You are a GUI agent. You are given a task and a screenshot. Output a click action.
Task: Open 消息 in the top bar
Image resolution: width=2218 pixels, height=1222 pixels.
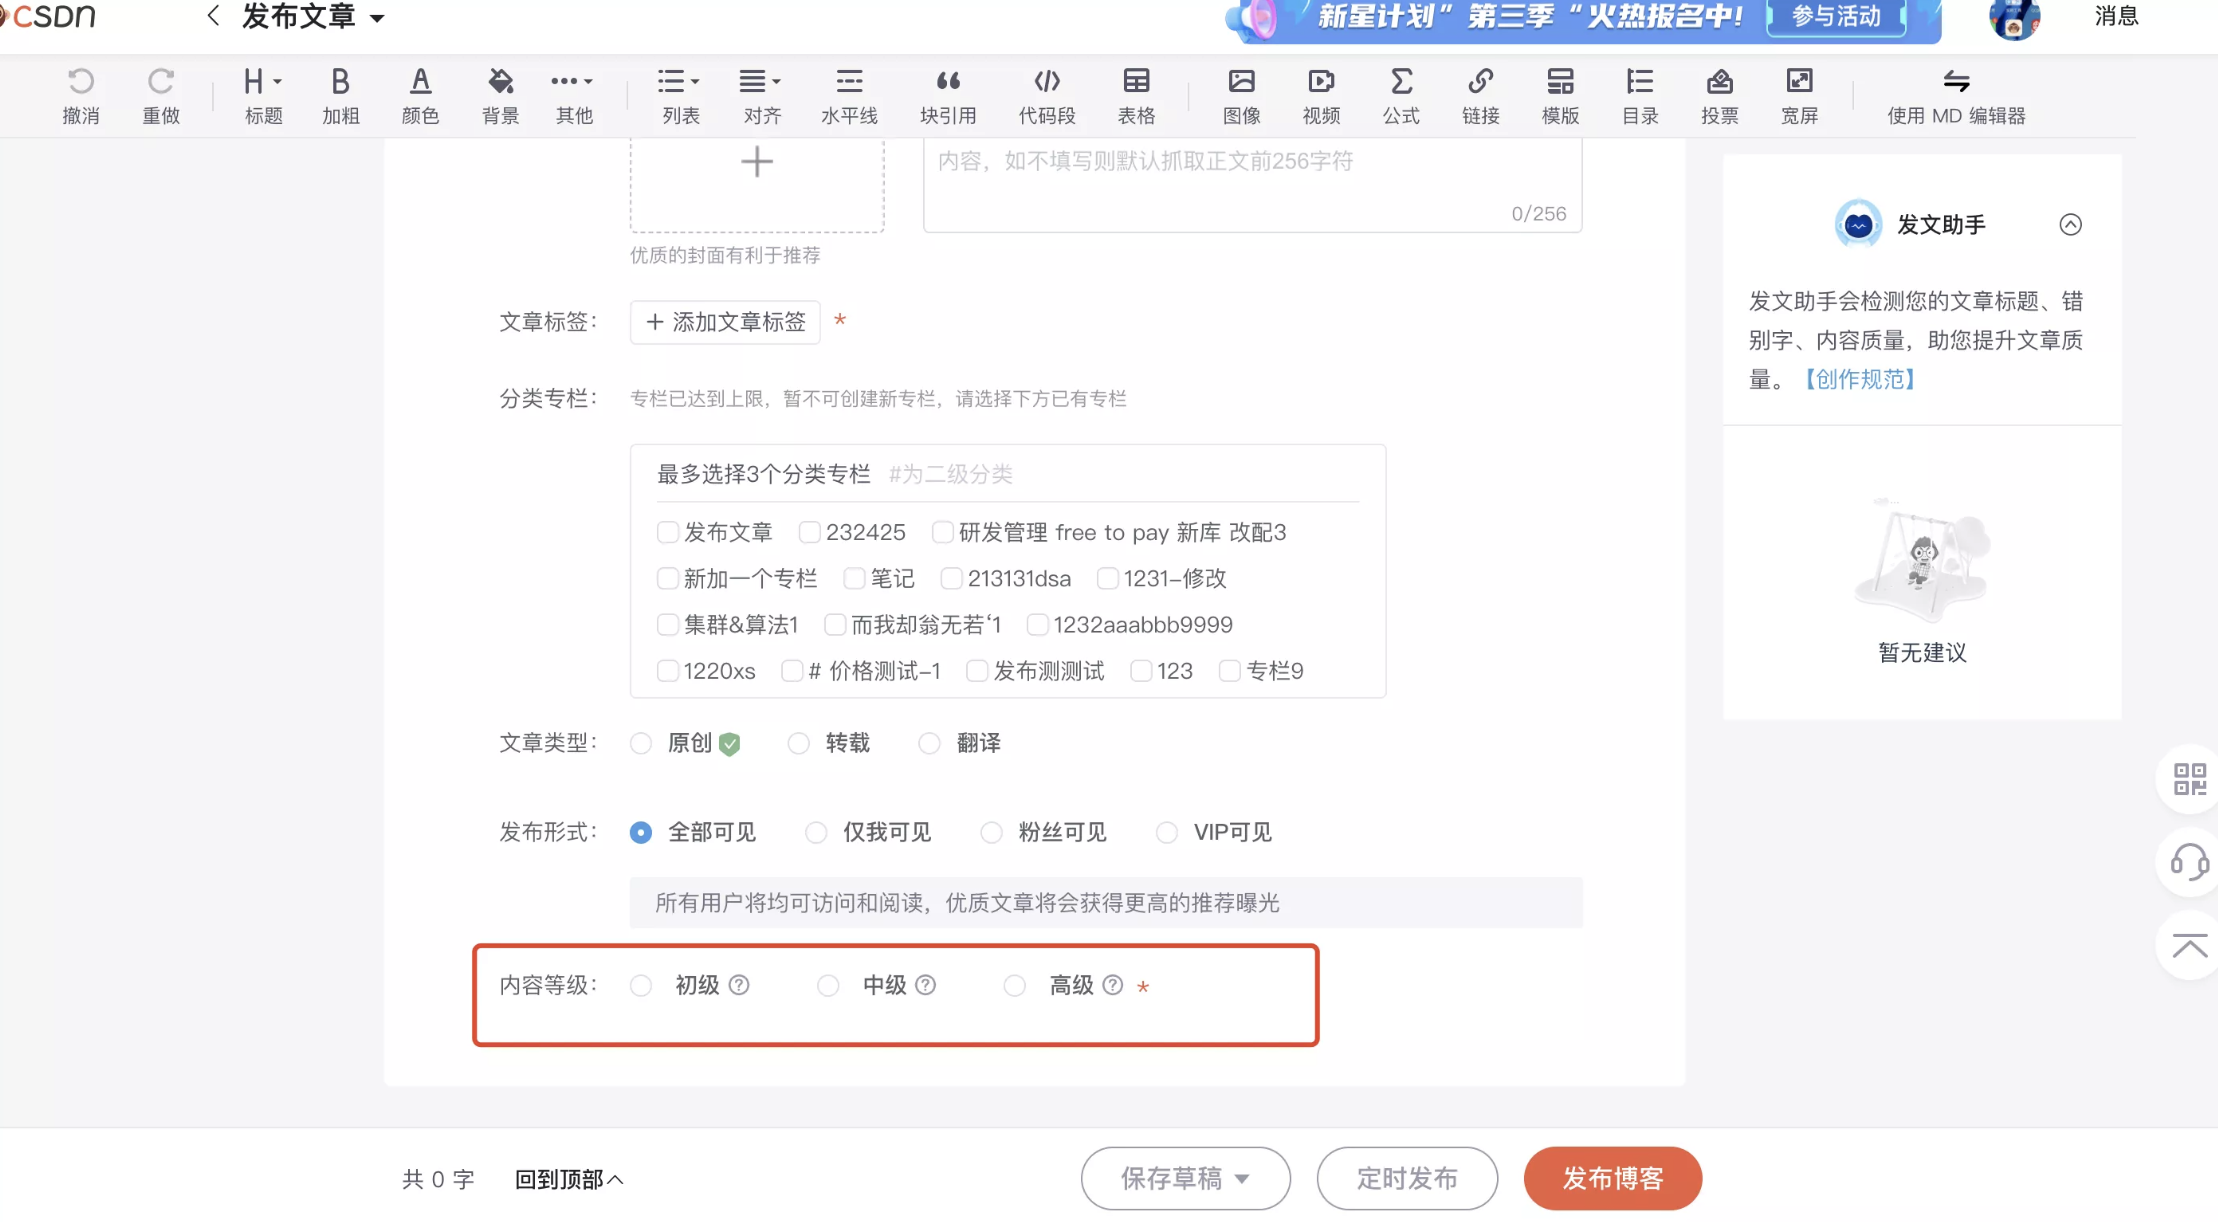[2116, 16]
